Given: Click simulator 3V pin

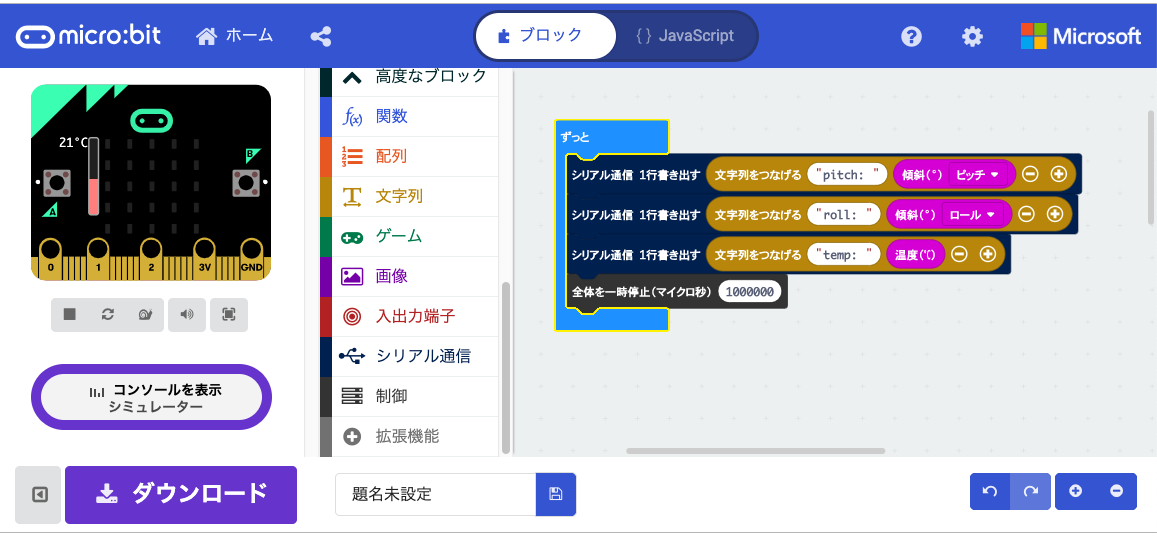Looking at the screenshot, I should pos(205,260).
